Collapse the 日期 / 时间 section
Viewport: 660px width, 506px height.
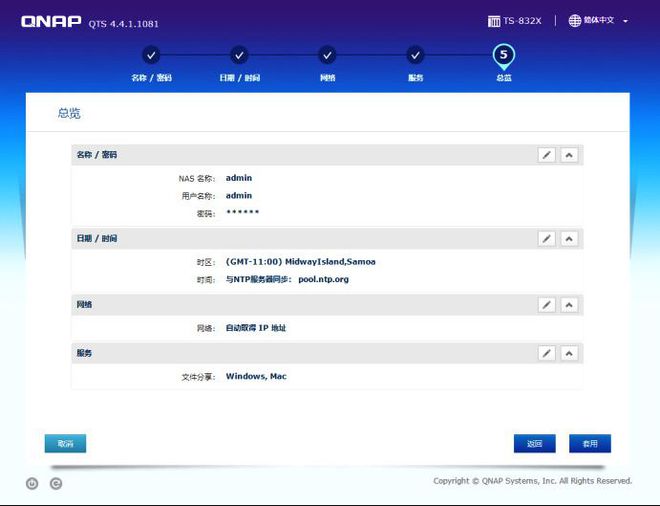(x=569, y=239)
